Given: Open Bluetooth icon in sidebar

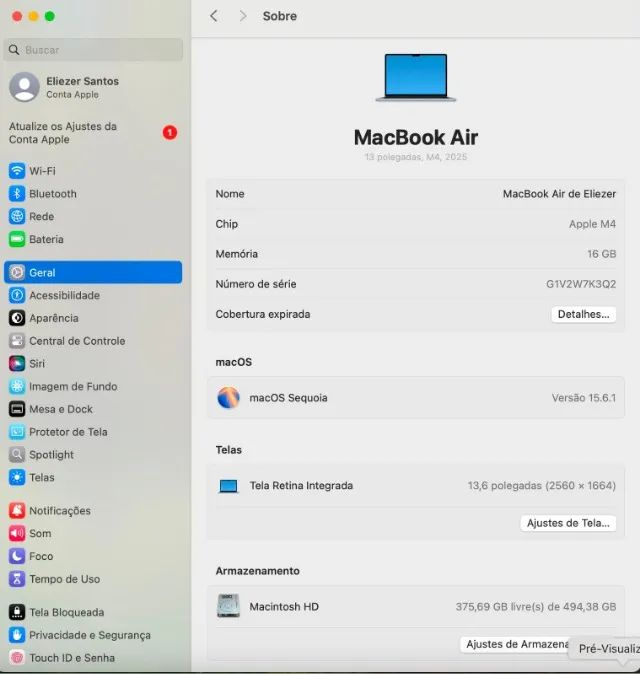Looking at the screenshot, I should (x=17, y=193).
